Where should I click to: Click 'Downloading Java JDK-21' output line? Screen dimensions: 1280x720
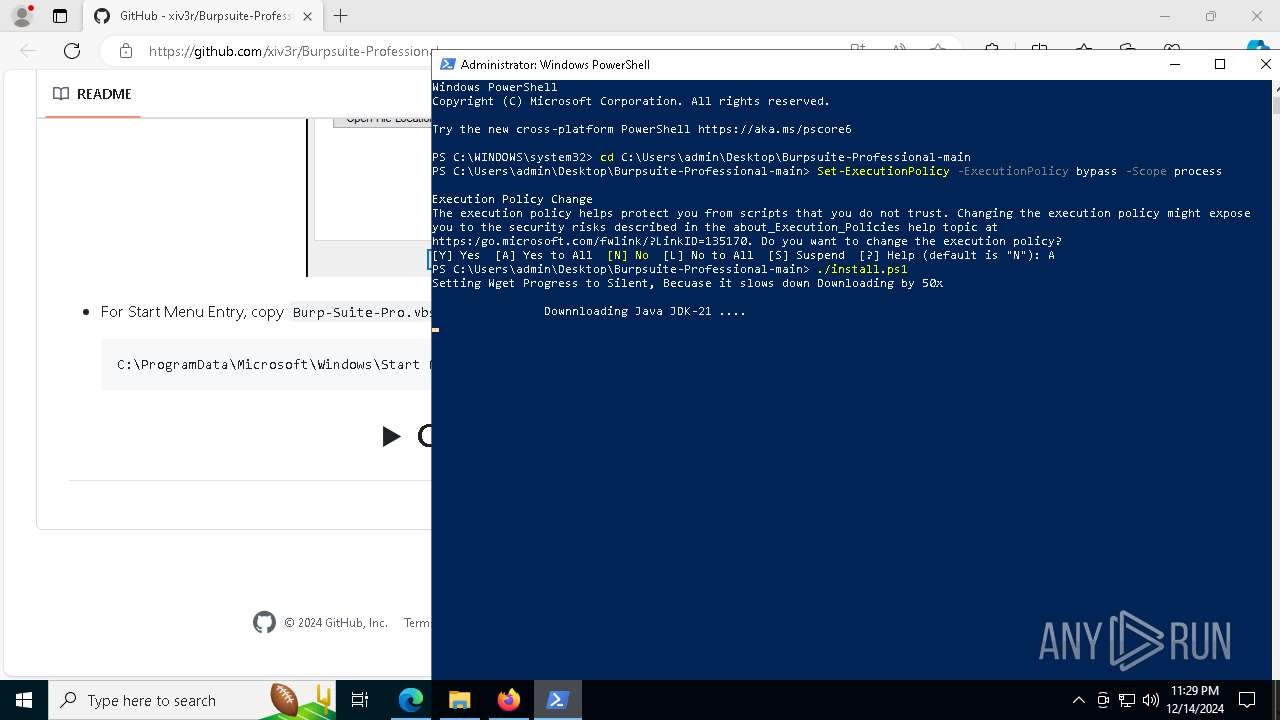[645, 311]
